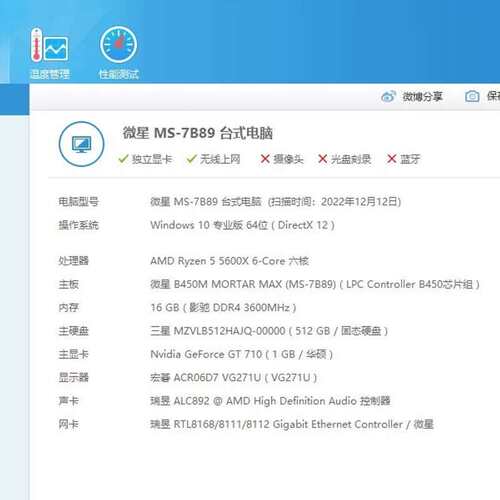Click the 16 GB DDR4 3600MHz memory entry

click(x=223, y=307)
